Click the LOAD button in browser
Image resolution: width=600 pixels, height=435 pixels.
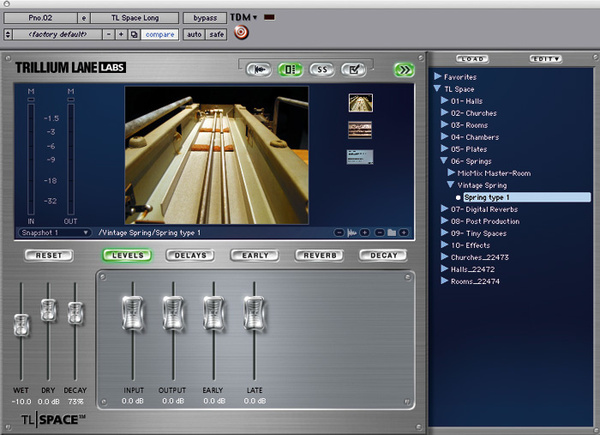pyautogui.click(x=473, y=59)
